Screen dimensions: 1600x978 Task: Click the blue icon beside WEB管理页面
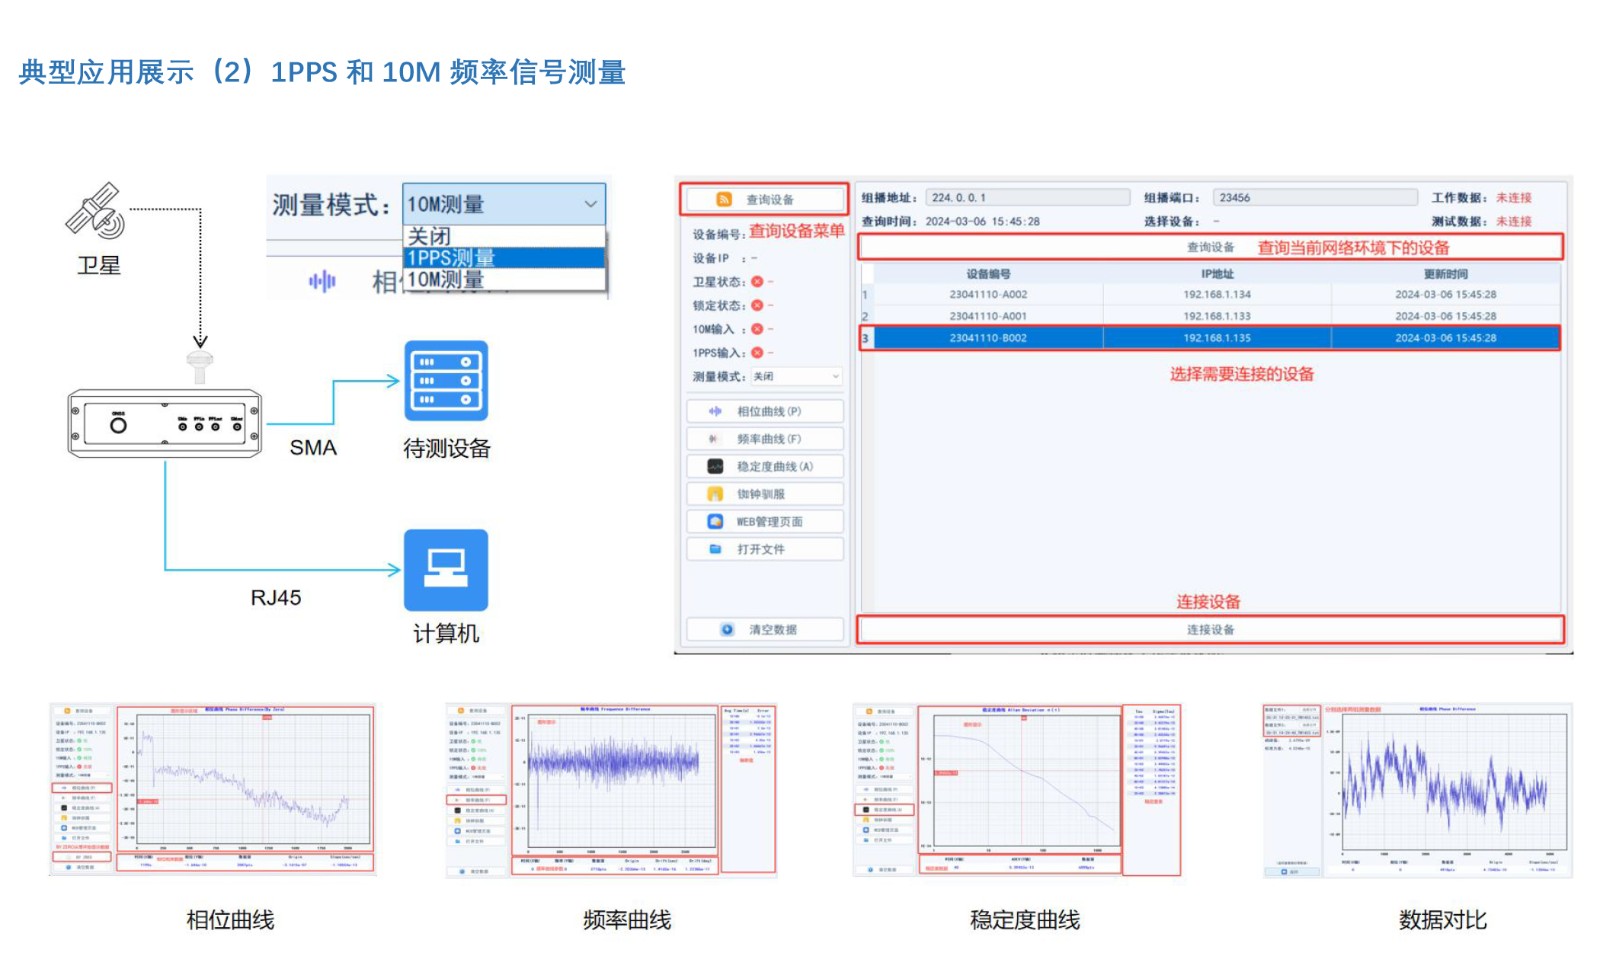pos(715,521)
